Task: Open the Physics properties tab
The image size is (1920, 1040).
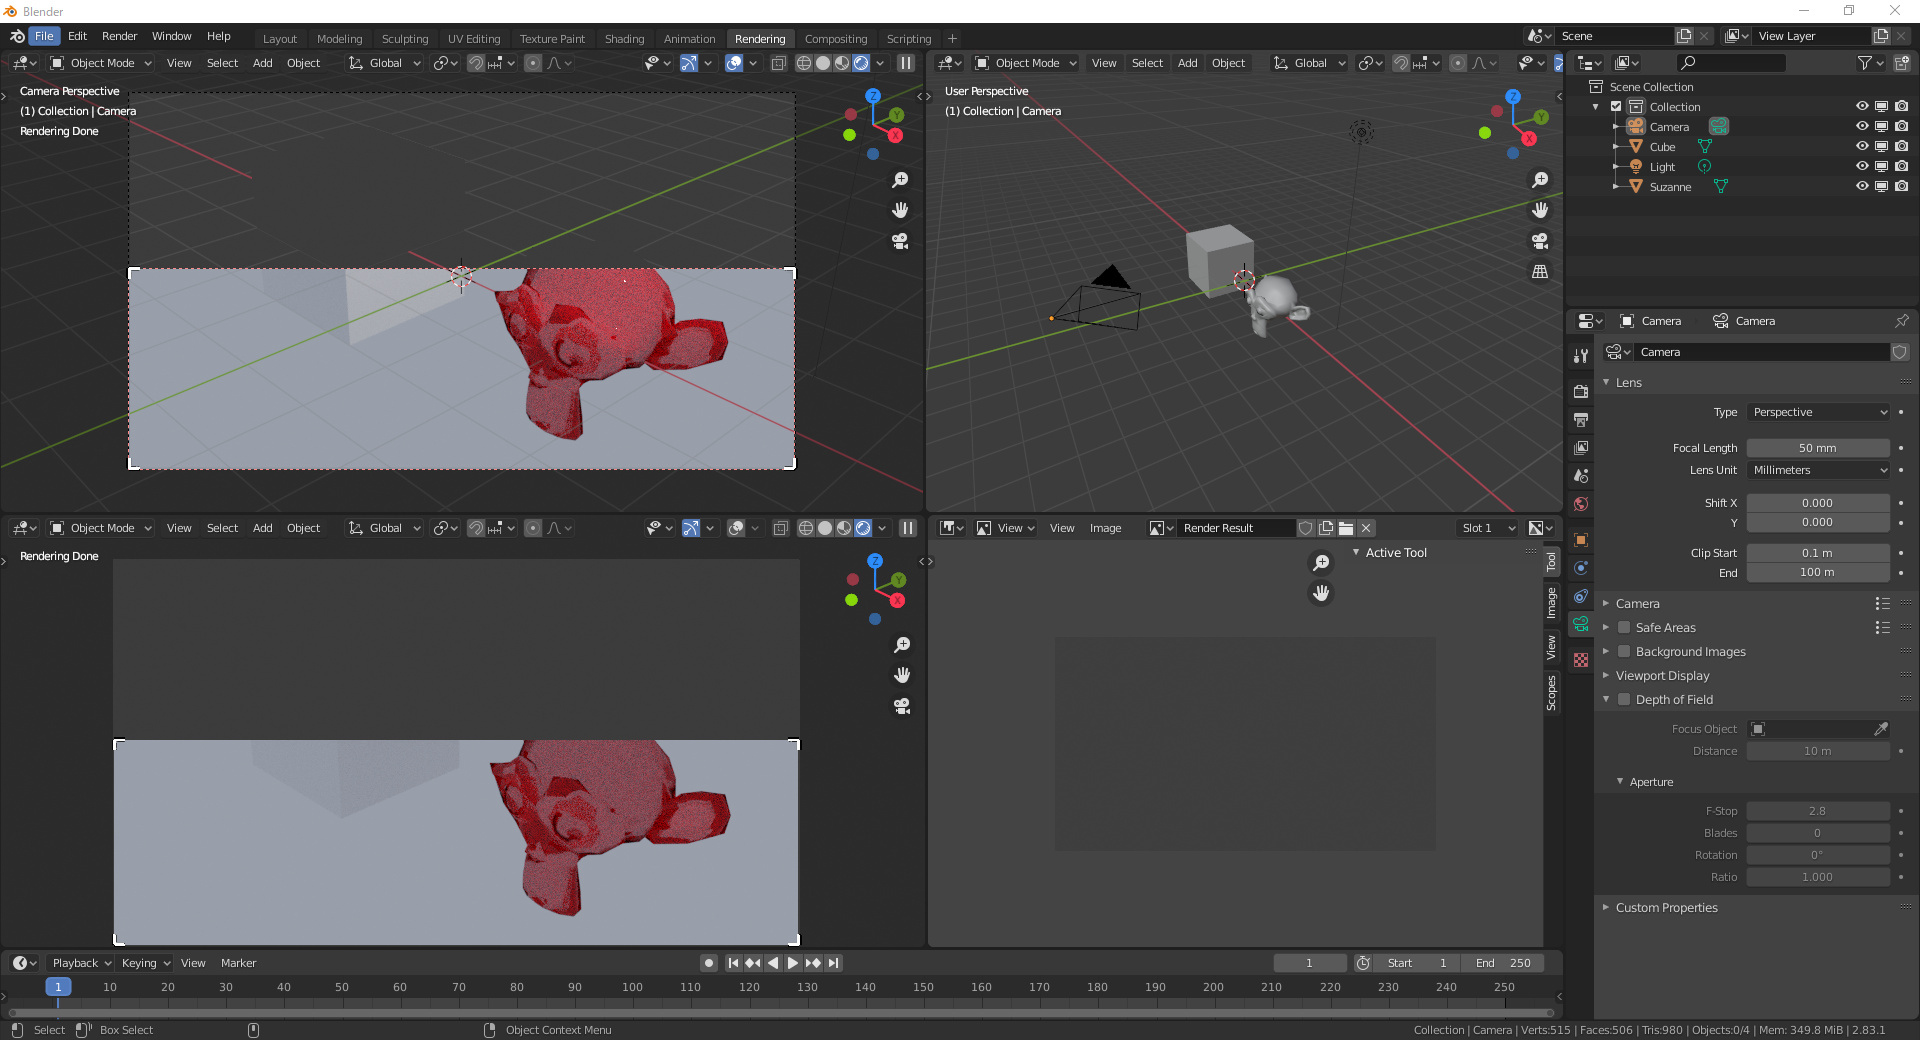Action: [x=1581, y=568]
